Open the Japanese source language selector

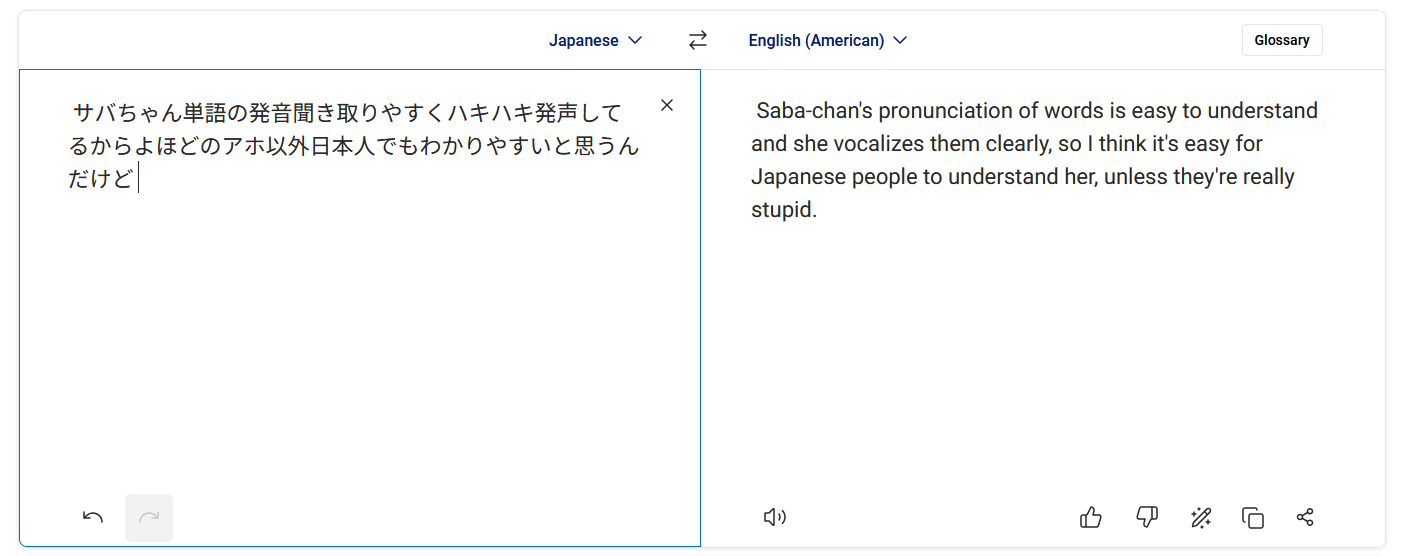click(x=584, y=40)
